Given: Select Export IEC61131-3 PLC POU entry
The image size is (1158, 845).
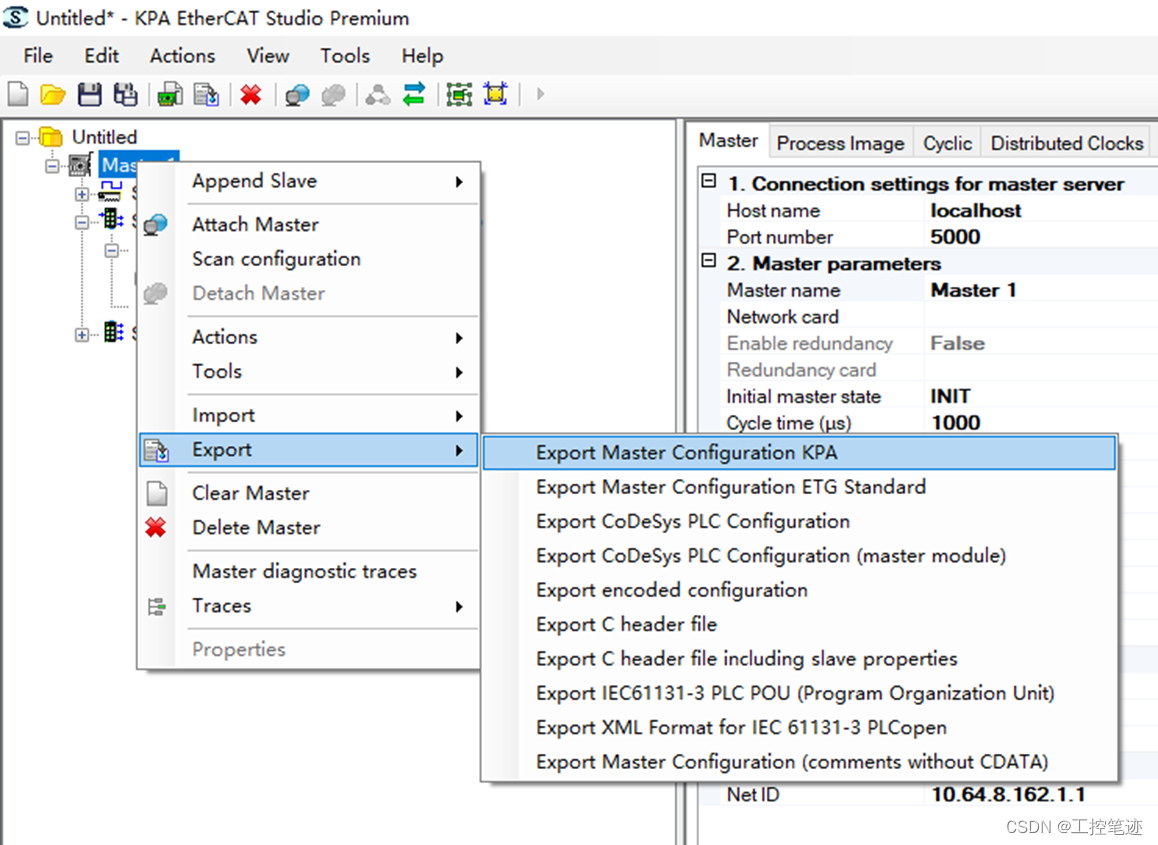Looking at the screenshot, I should [x=799, y=694].
